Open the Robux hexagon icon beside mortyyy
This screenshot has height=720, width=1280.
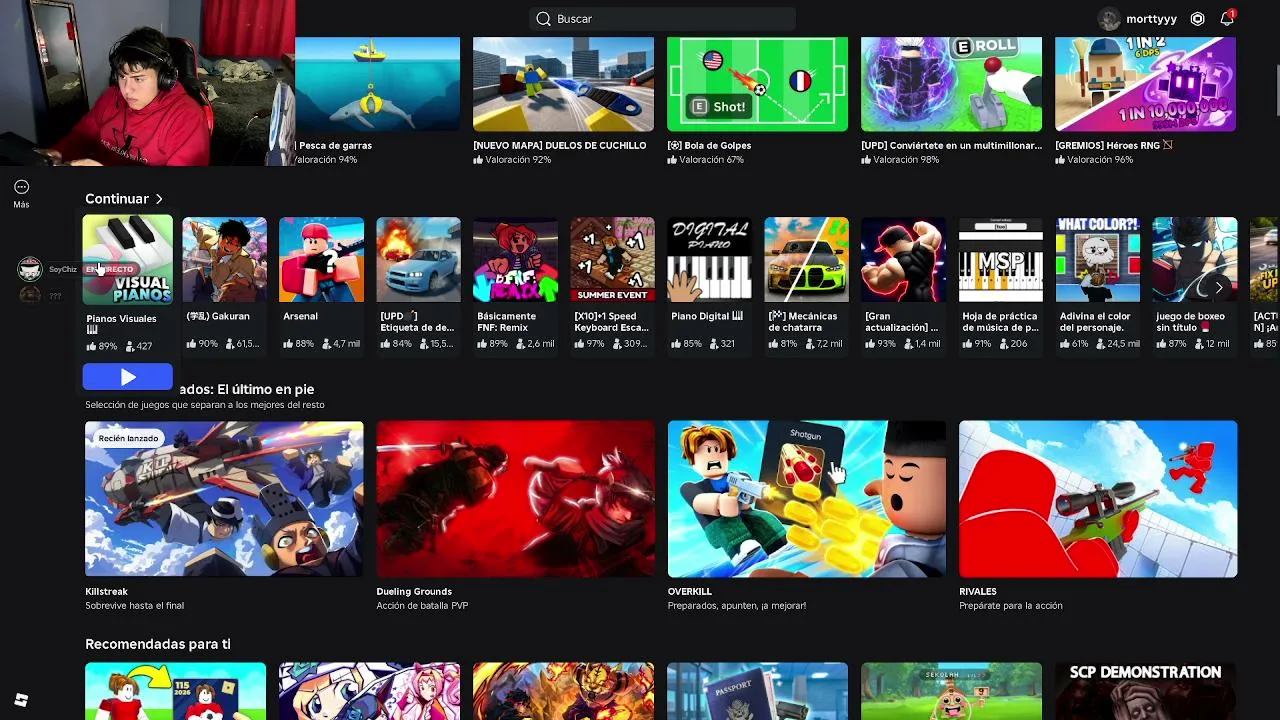pyautogui.click(x=1198, y=19)
